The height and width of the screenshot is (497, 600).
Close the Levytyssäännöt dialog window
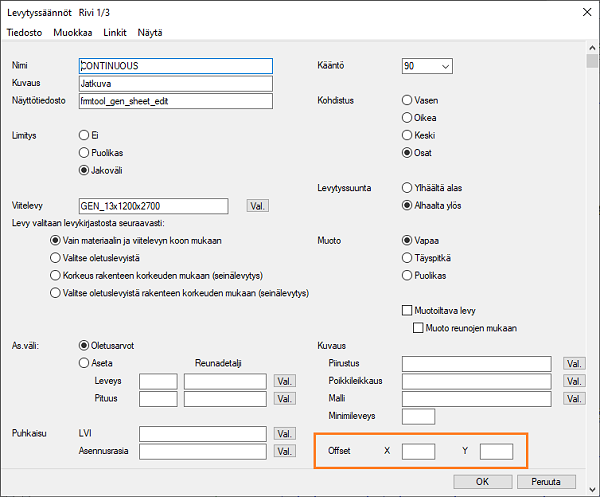[577, 12]
